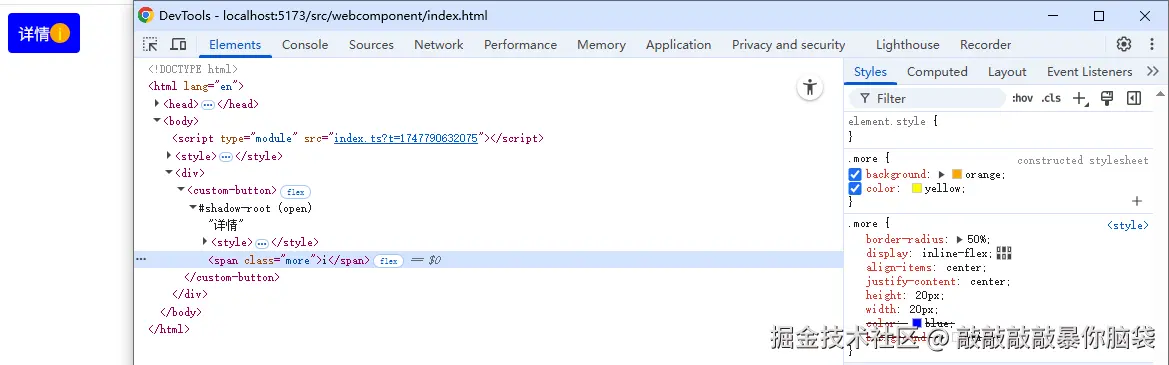Viewport: 1169px width, 365px height.
Task: Click the align-items: center declaration
Action: (926, 267)
